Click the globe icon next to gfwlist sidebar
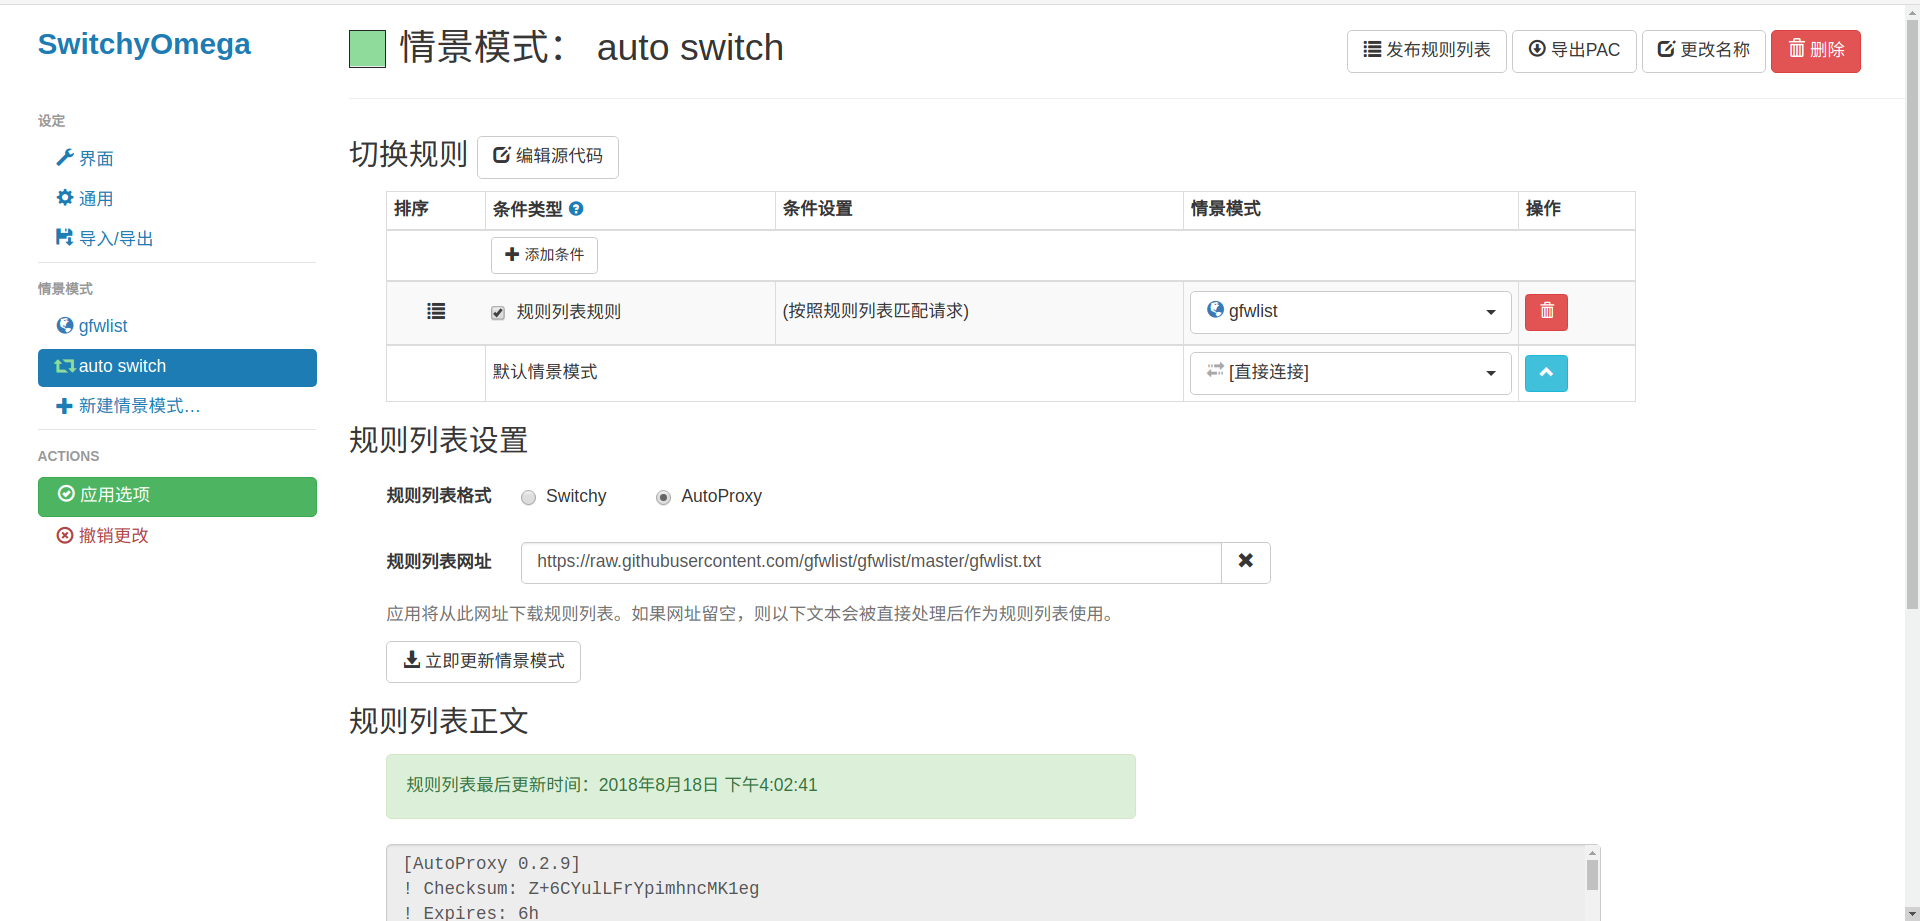 (x=65, y=325)
